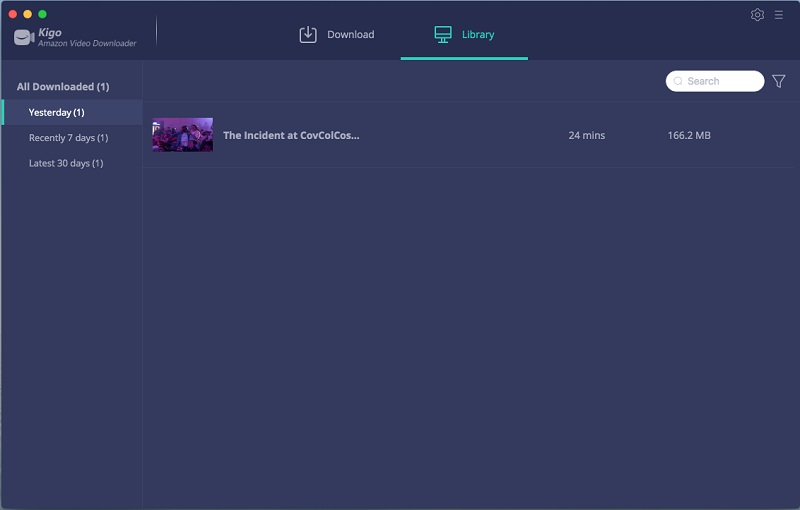Click Amazon Video Downloader subtitle text

click(87, 43)
